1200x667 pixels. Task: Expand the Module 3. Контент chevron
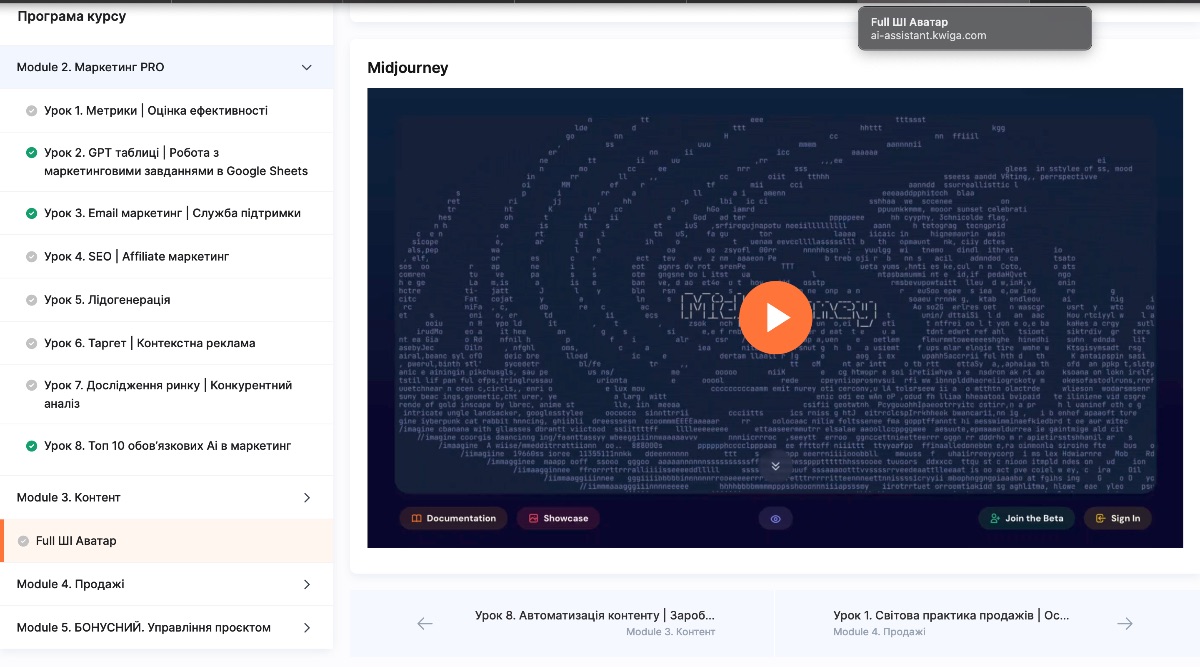(307, 497)
